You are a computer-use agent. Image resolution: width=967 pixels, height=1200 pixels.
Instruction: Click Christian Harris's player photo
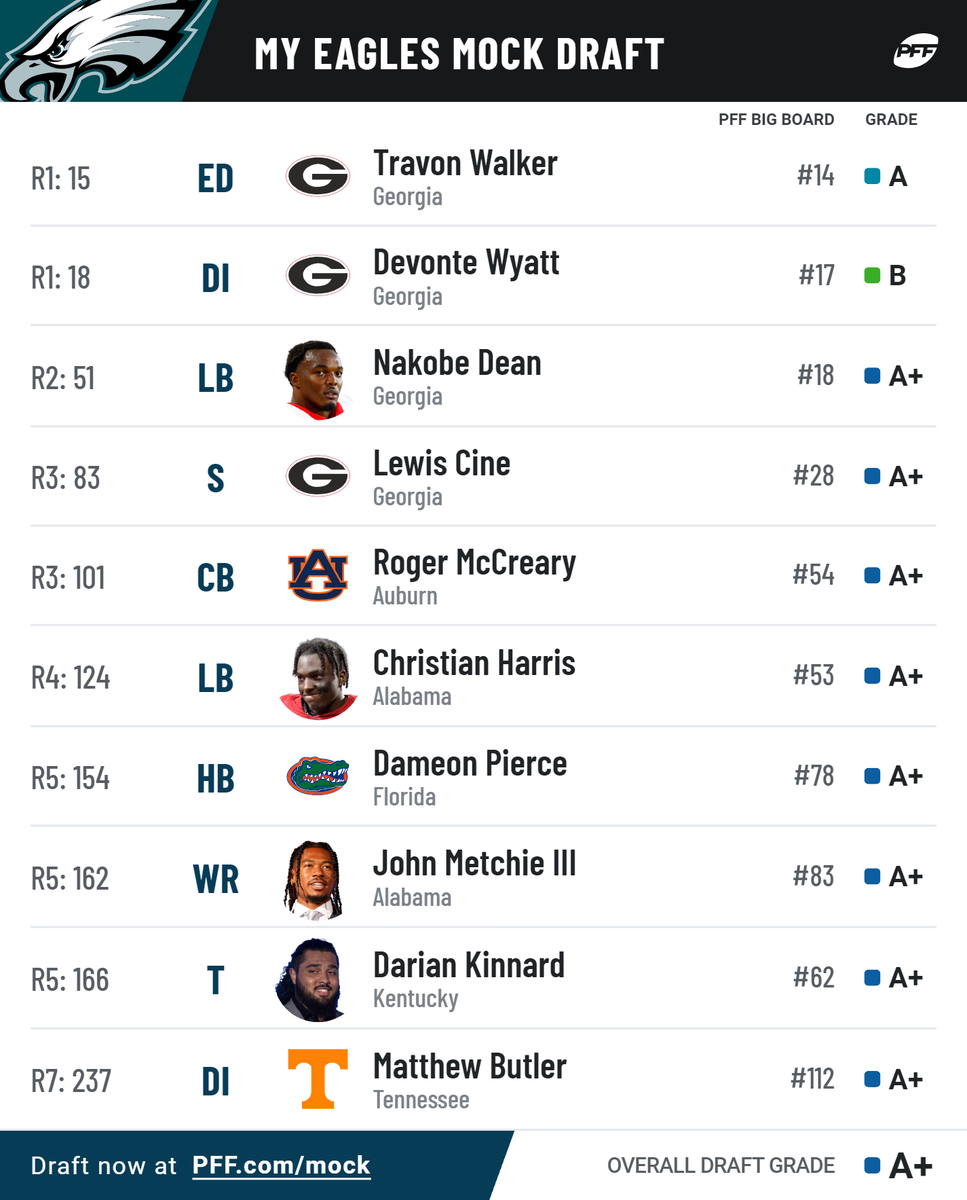319,679
